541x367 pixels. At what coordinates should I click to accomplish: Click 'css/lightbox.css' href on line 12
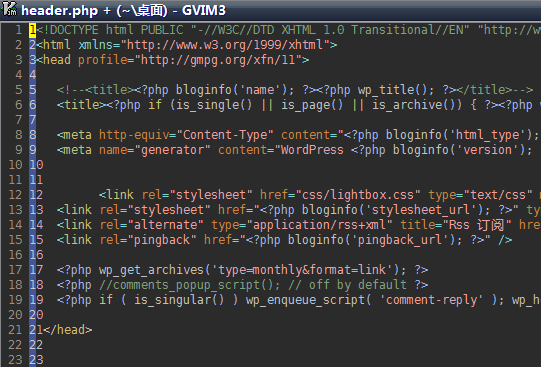[357, 195]
